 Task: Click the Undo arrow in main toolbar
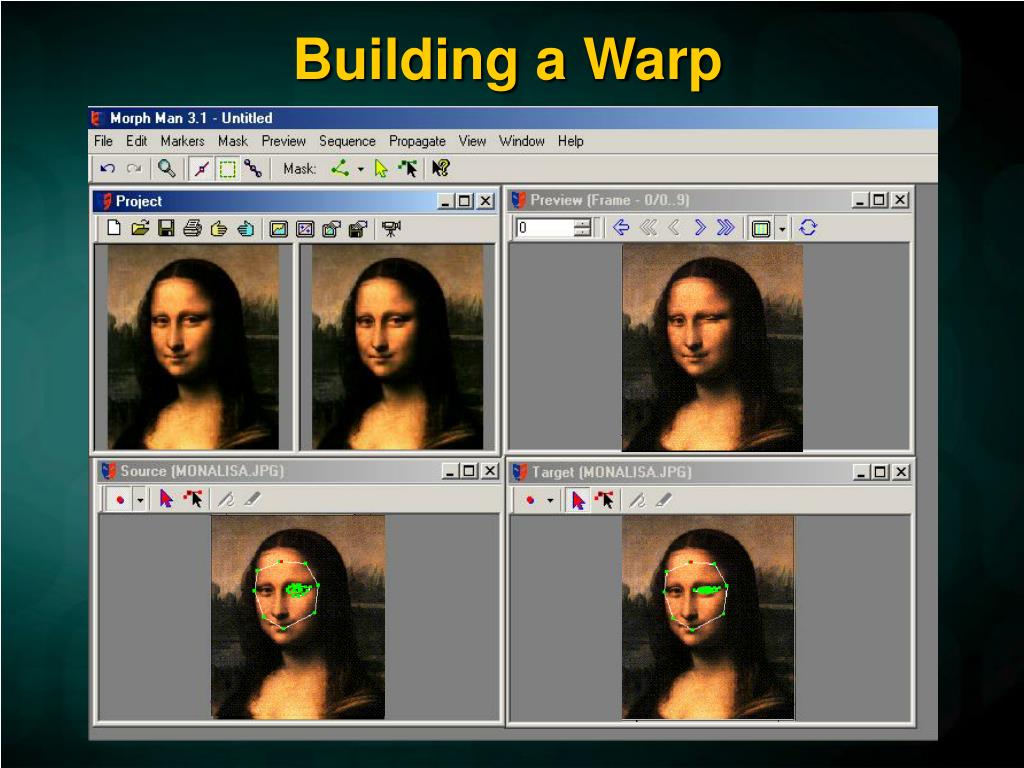[x=107, y=168]
